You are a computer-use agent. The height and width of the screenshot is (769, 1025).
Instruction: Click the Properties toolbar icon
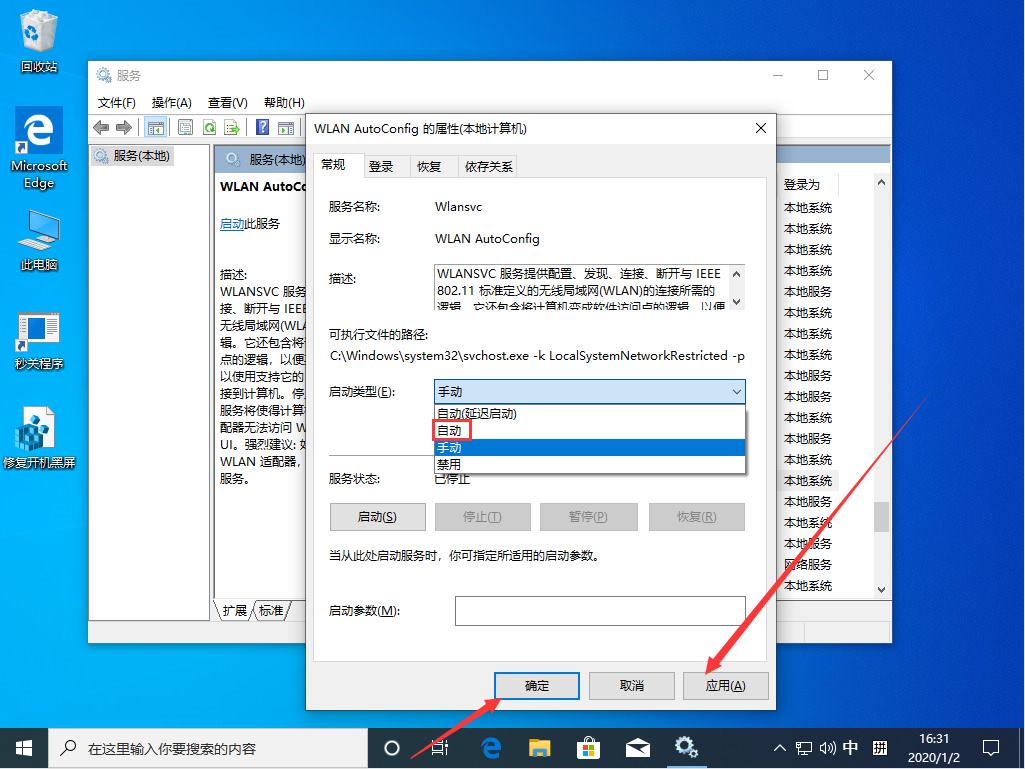[x=184, y=127]
